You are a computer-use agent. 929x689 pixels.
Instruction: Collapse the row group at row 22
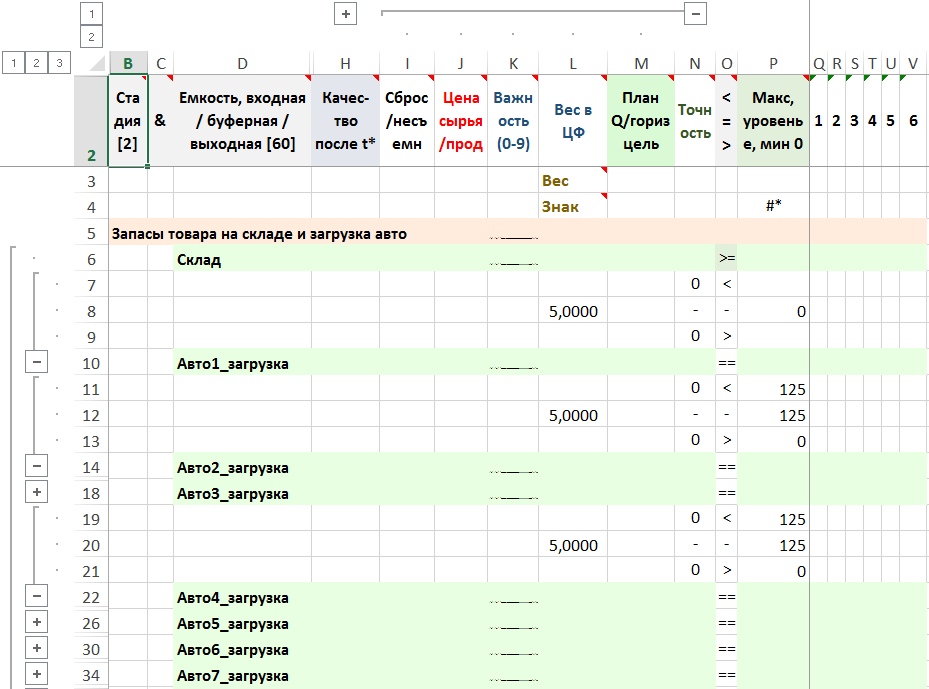[x=37, y=597]
